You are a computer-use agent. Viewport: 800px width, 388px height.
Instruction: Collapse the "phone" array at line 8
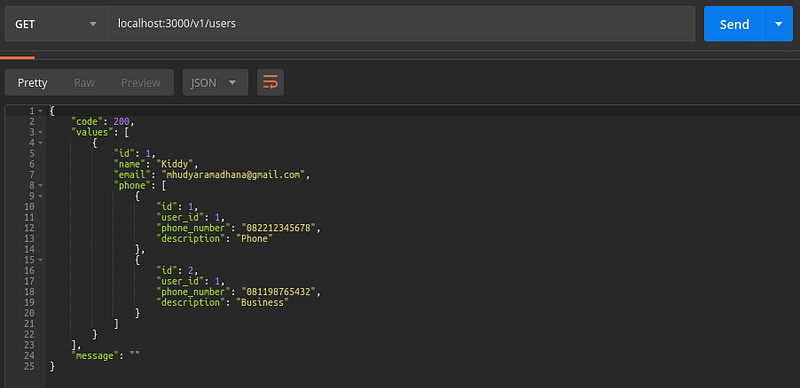pos(40,186)
